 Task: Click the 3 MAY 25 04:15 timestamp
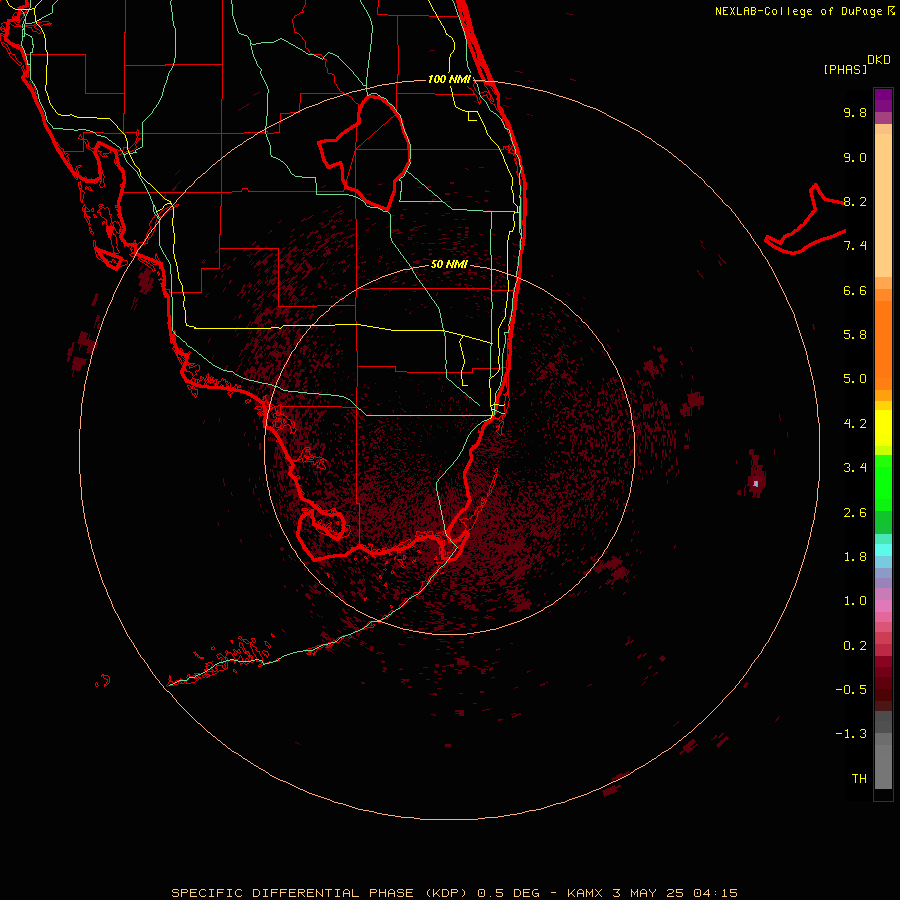tap(674, 893)
